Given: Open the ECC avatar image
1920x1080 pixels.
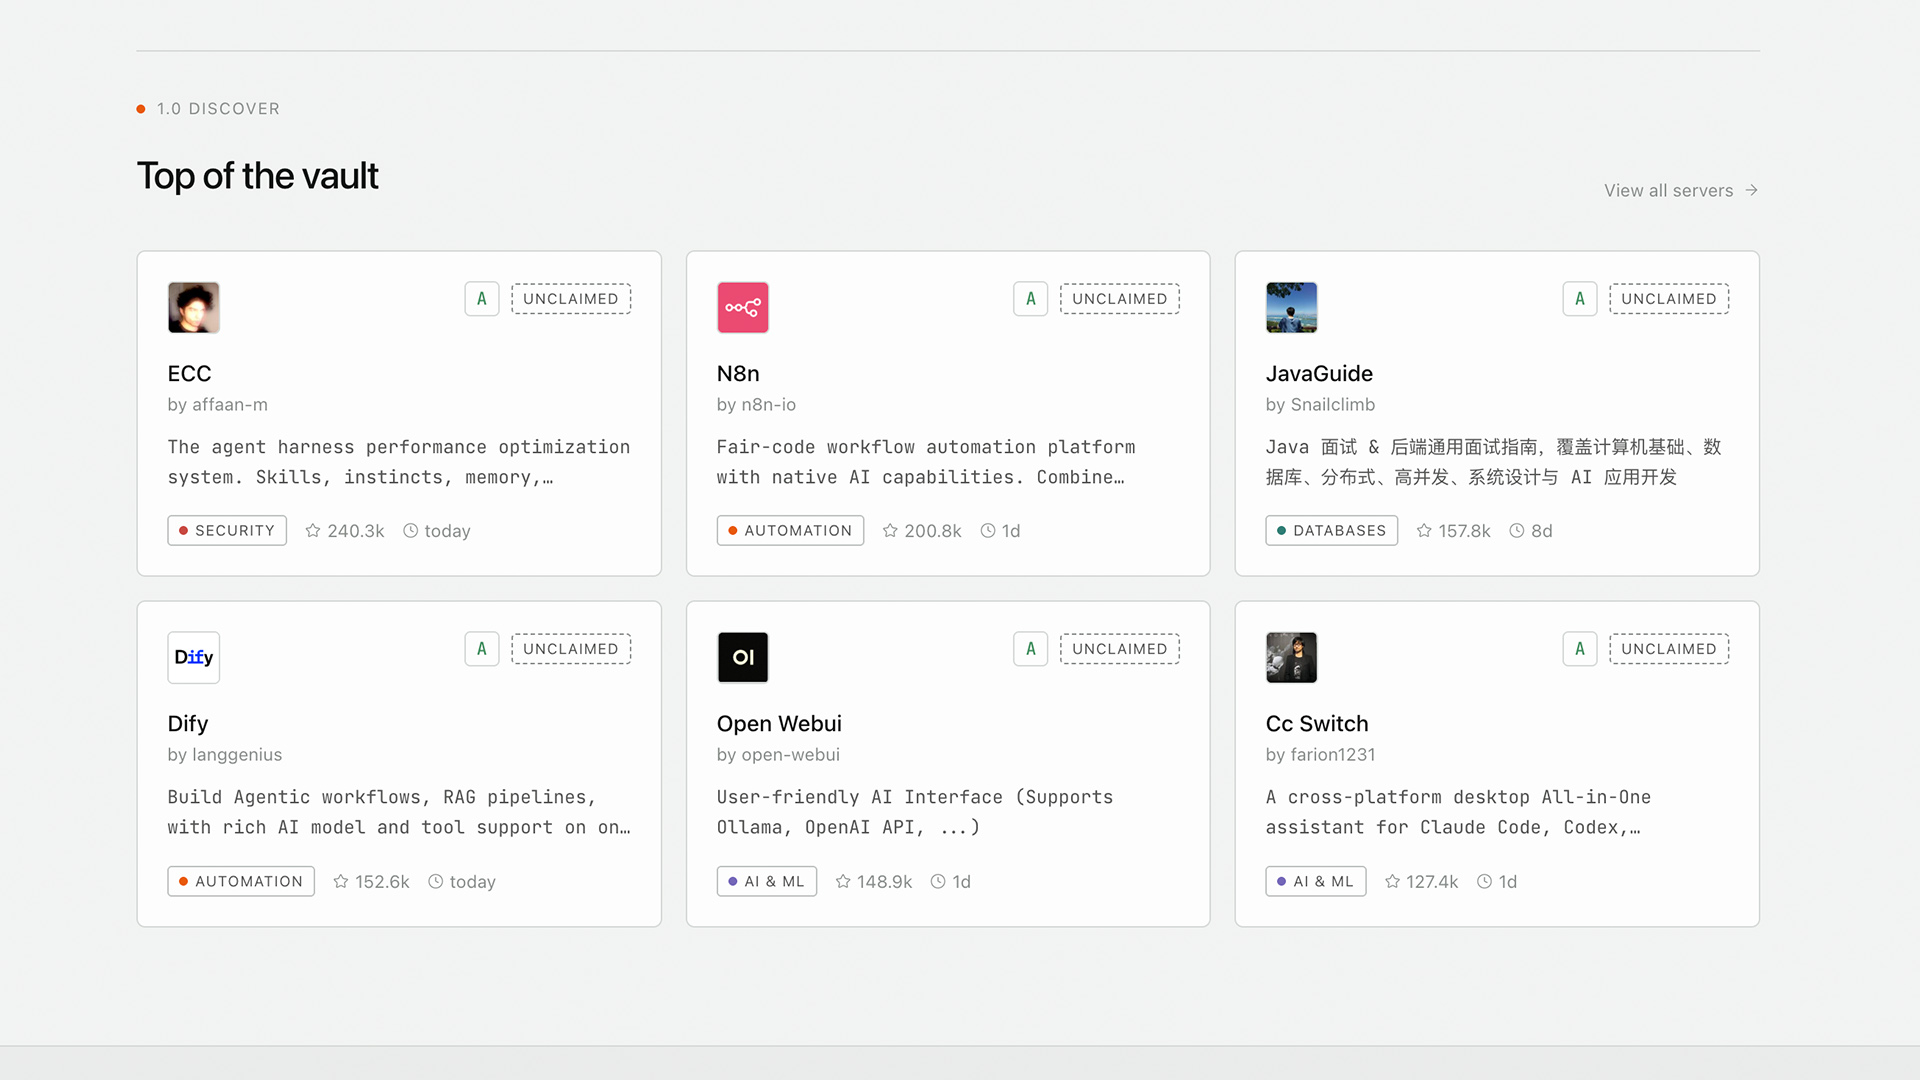Looking at the screenshot, I should [x=193, y=307].
